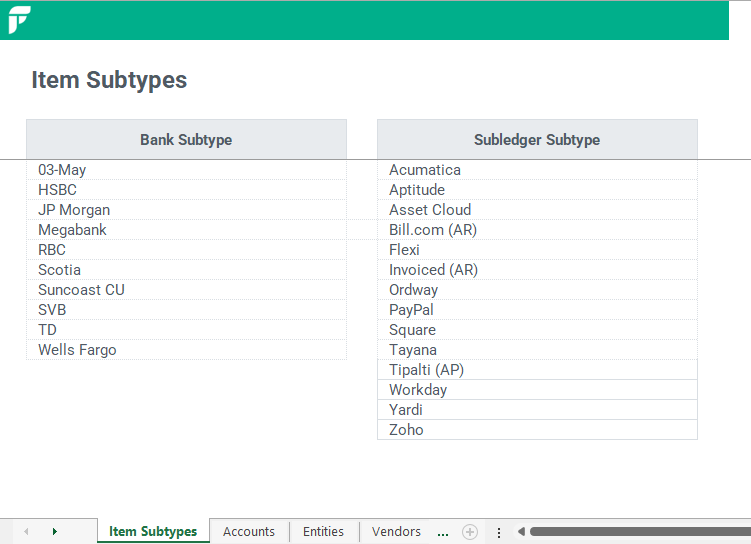Switch to the Vendors sheet tab
Screen dimensions: 751x544
pos(396,532)
